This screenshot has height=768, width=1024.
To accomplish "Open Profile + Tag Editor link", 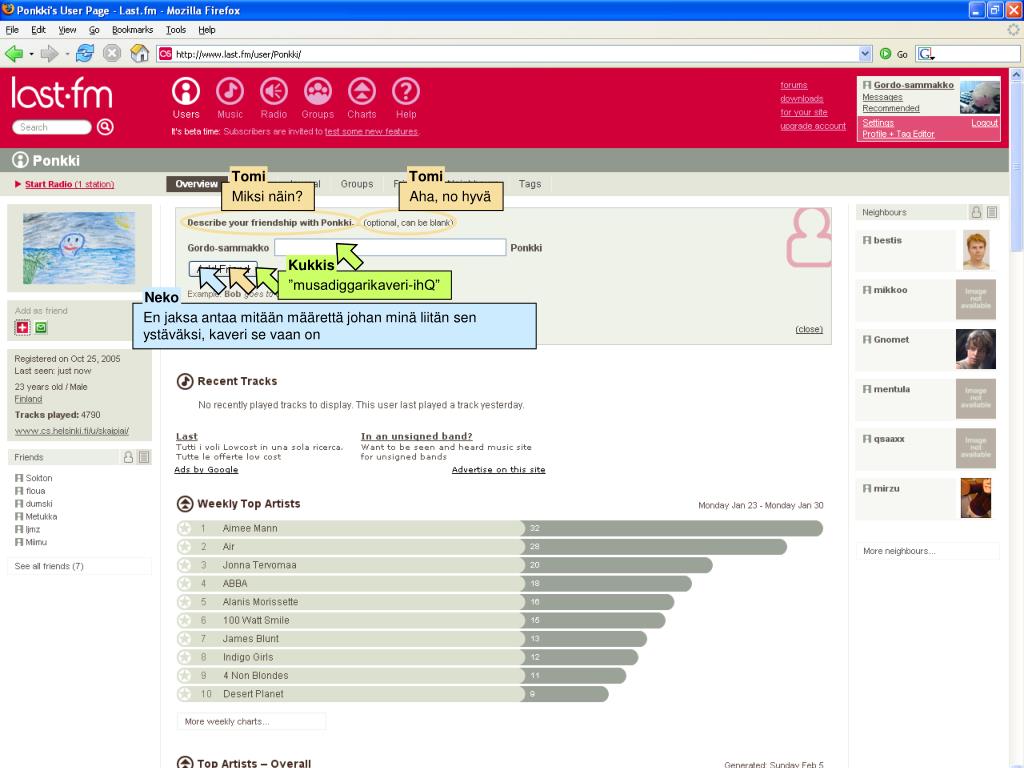I will pos(898,134).
